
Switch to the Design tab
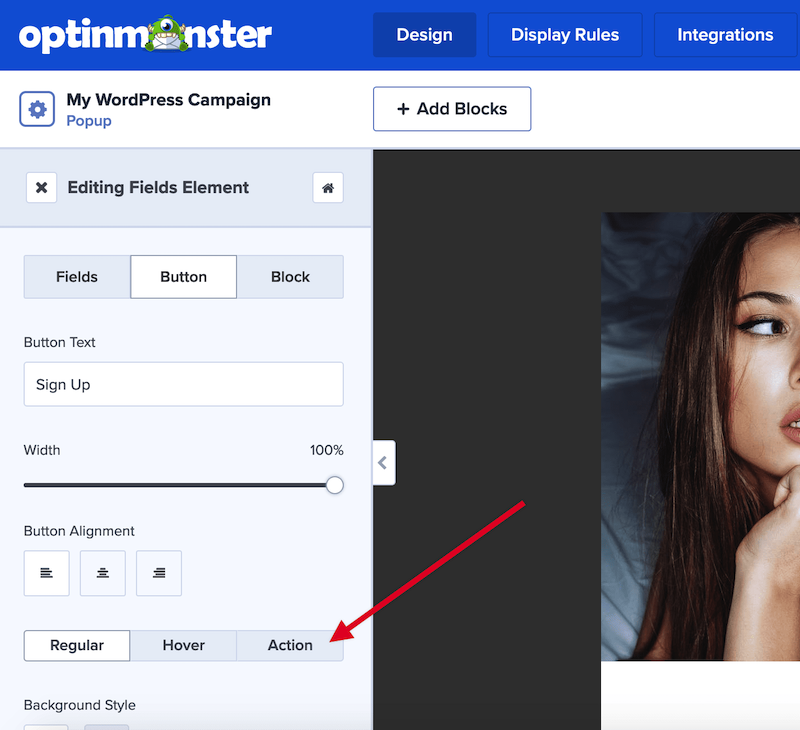(424, 35)
